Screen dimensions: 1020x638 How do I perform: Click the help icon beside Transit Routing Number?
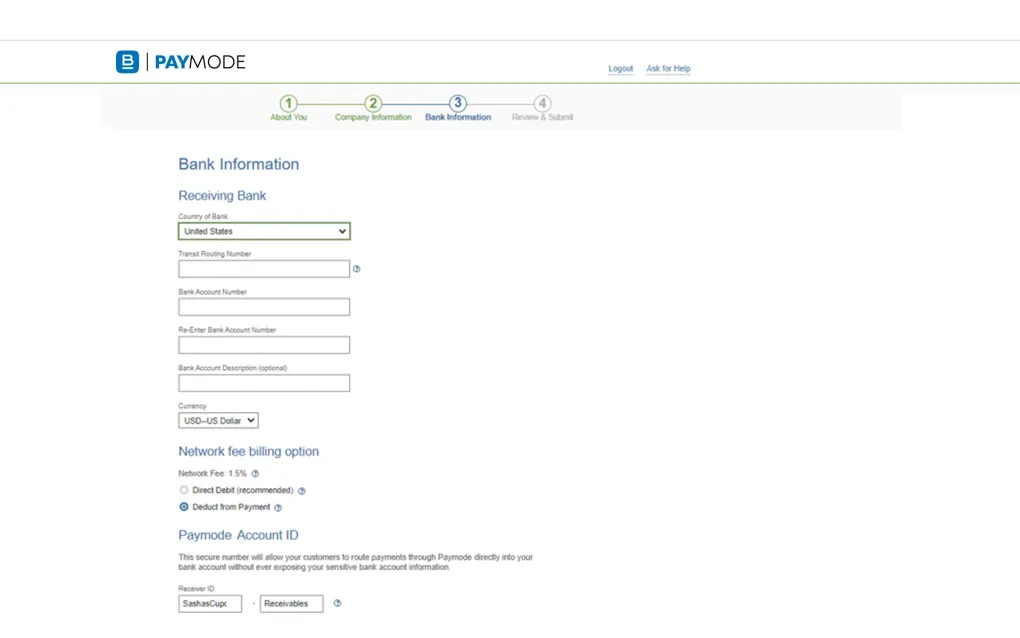pyautogui.click(x=357, y=269)
